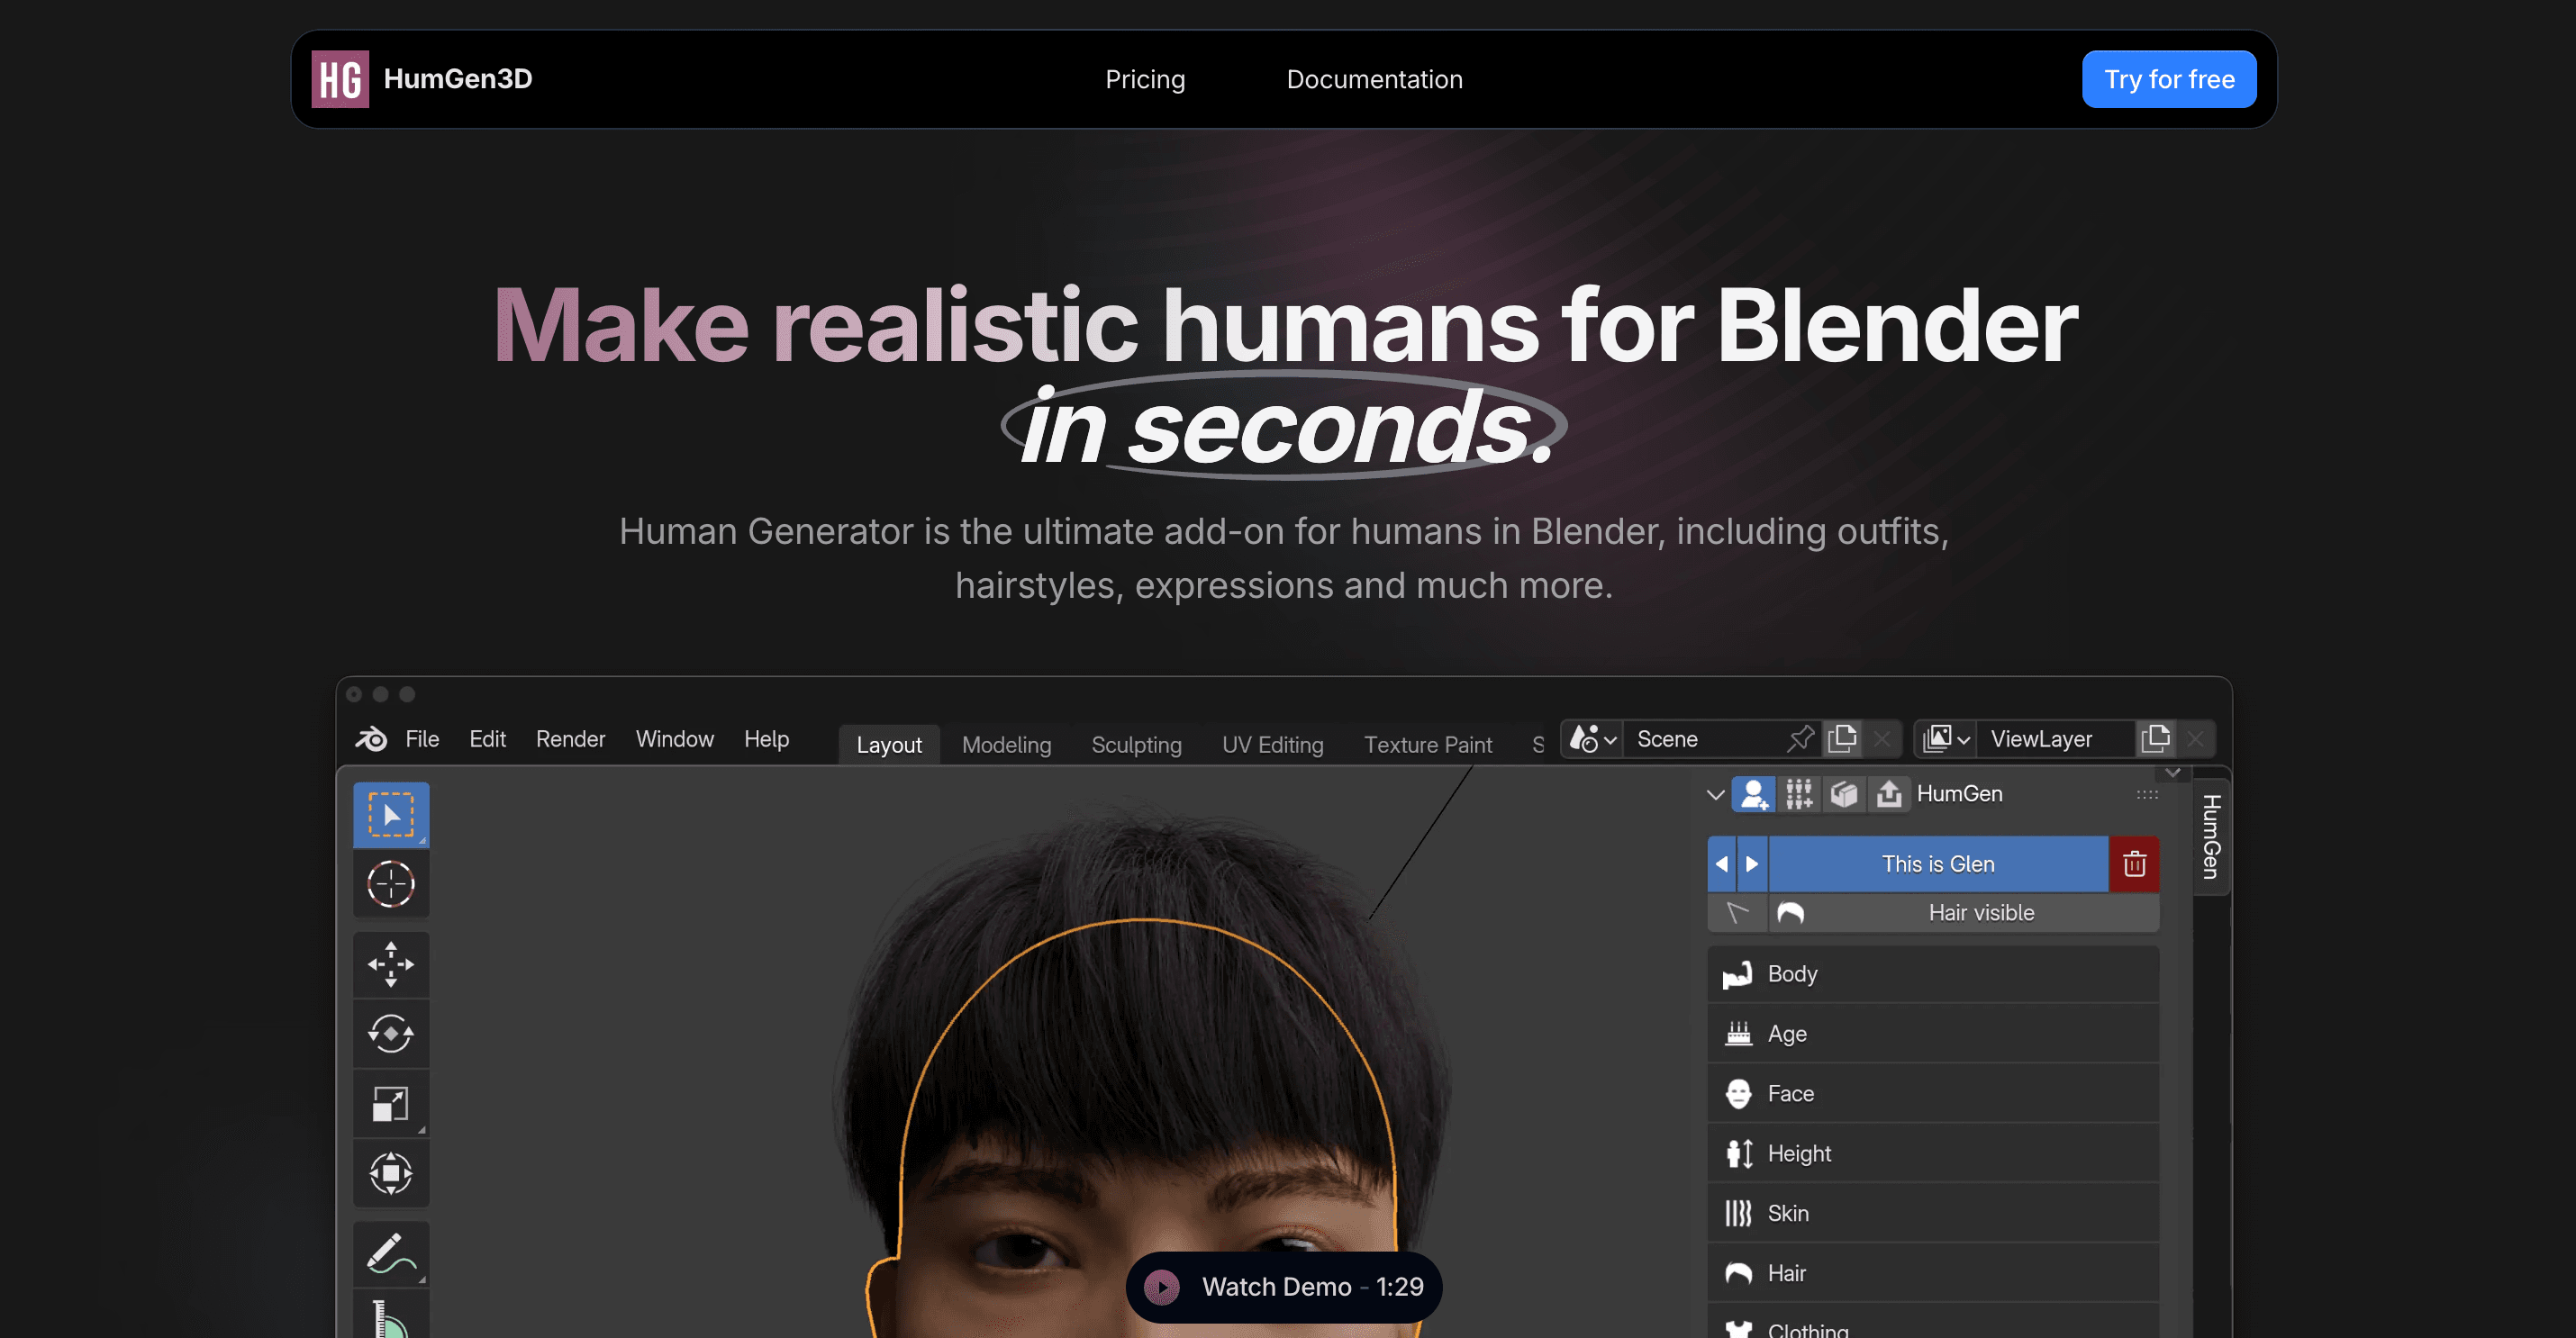Open the ViewLayer browse dropdown
Screen dimensions: 2576x1338
tap(1946, 739)
